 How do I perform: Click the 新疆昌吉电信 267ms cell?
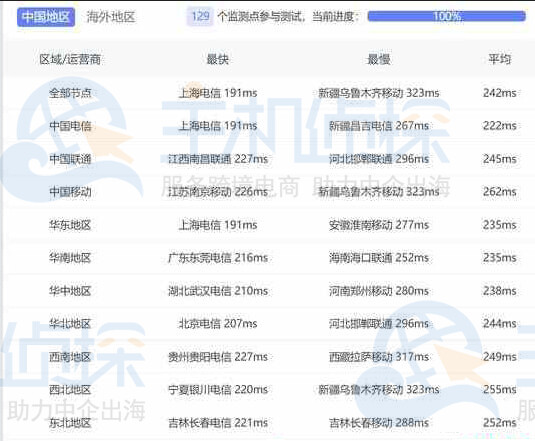coord(379,126)
